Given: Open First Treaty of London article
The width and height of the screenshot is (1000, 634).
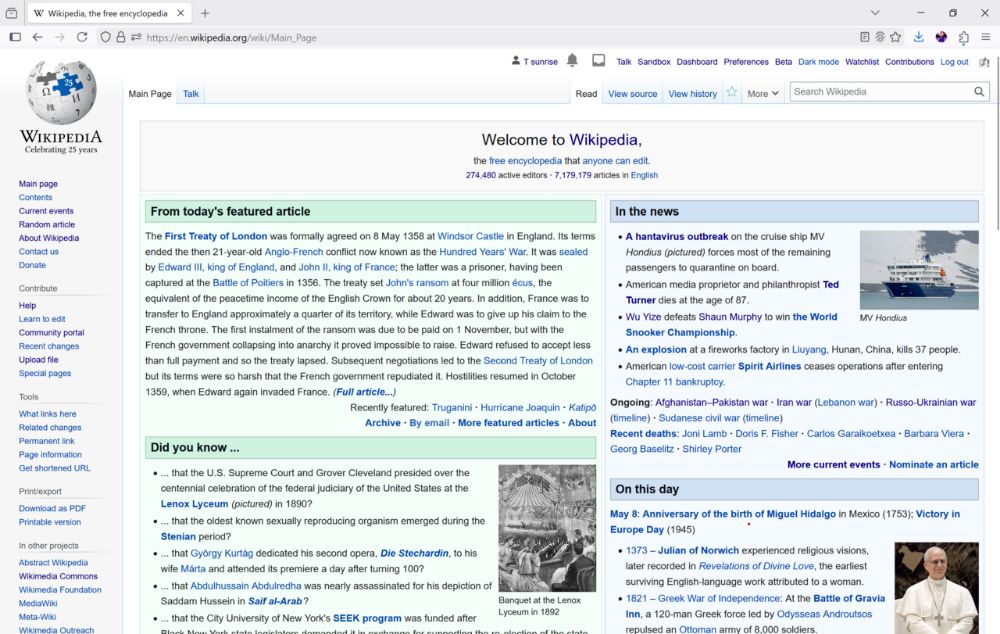Looking at the screenshot, I should pyautogui.click(x=216, y=236).
